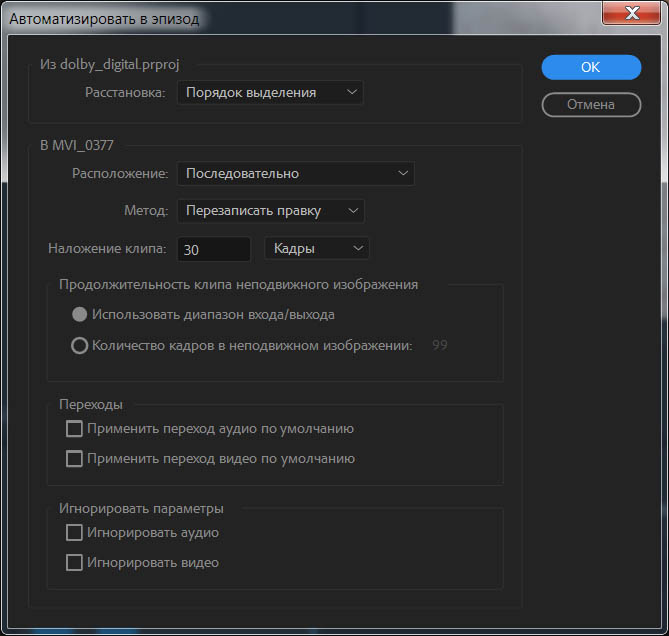Check Игнорировать аудио
Image resolution: width=669 pixels, height=636 pixels.
[x=74, y=533]
